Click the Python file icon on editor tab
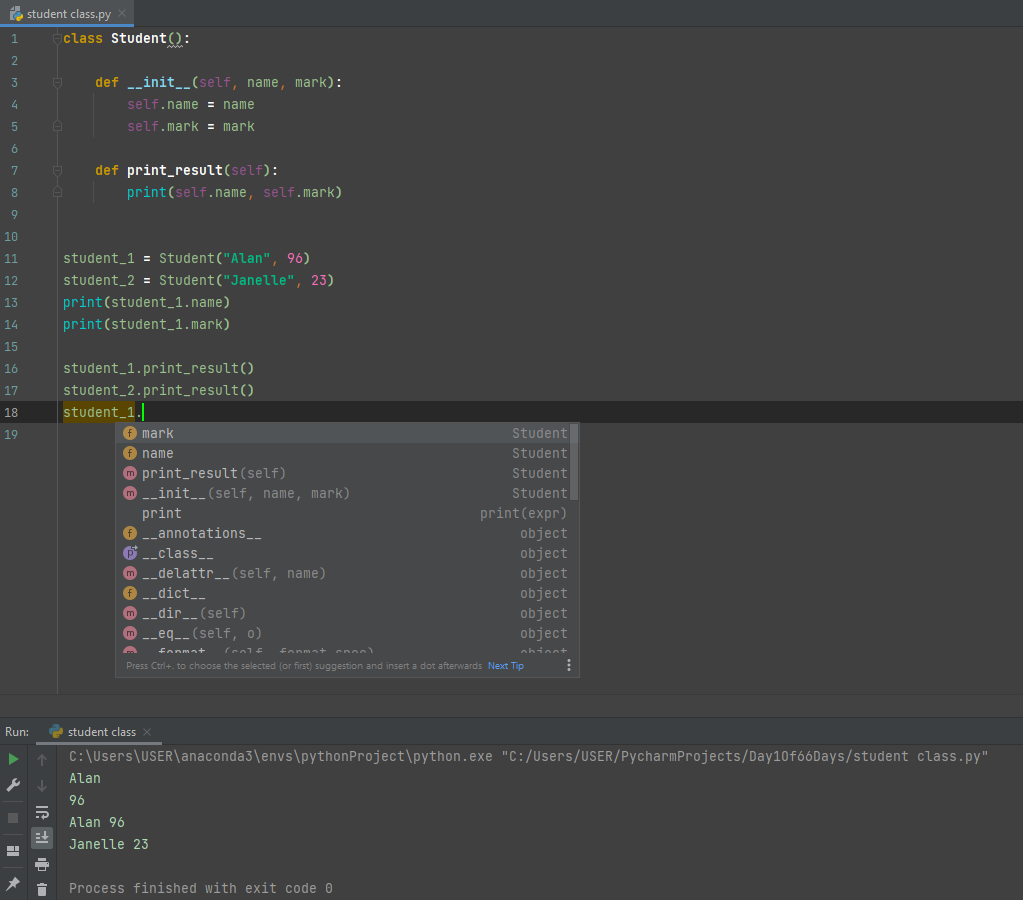The image size is (1023, 900). click(16, 14)
